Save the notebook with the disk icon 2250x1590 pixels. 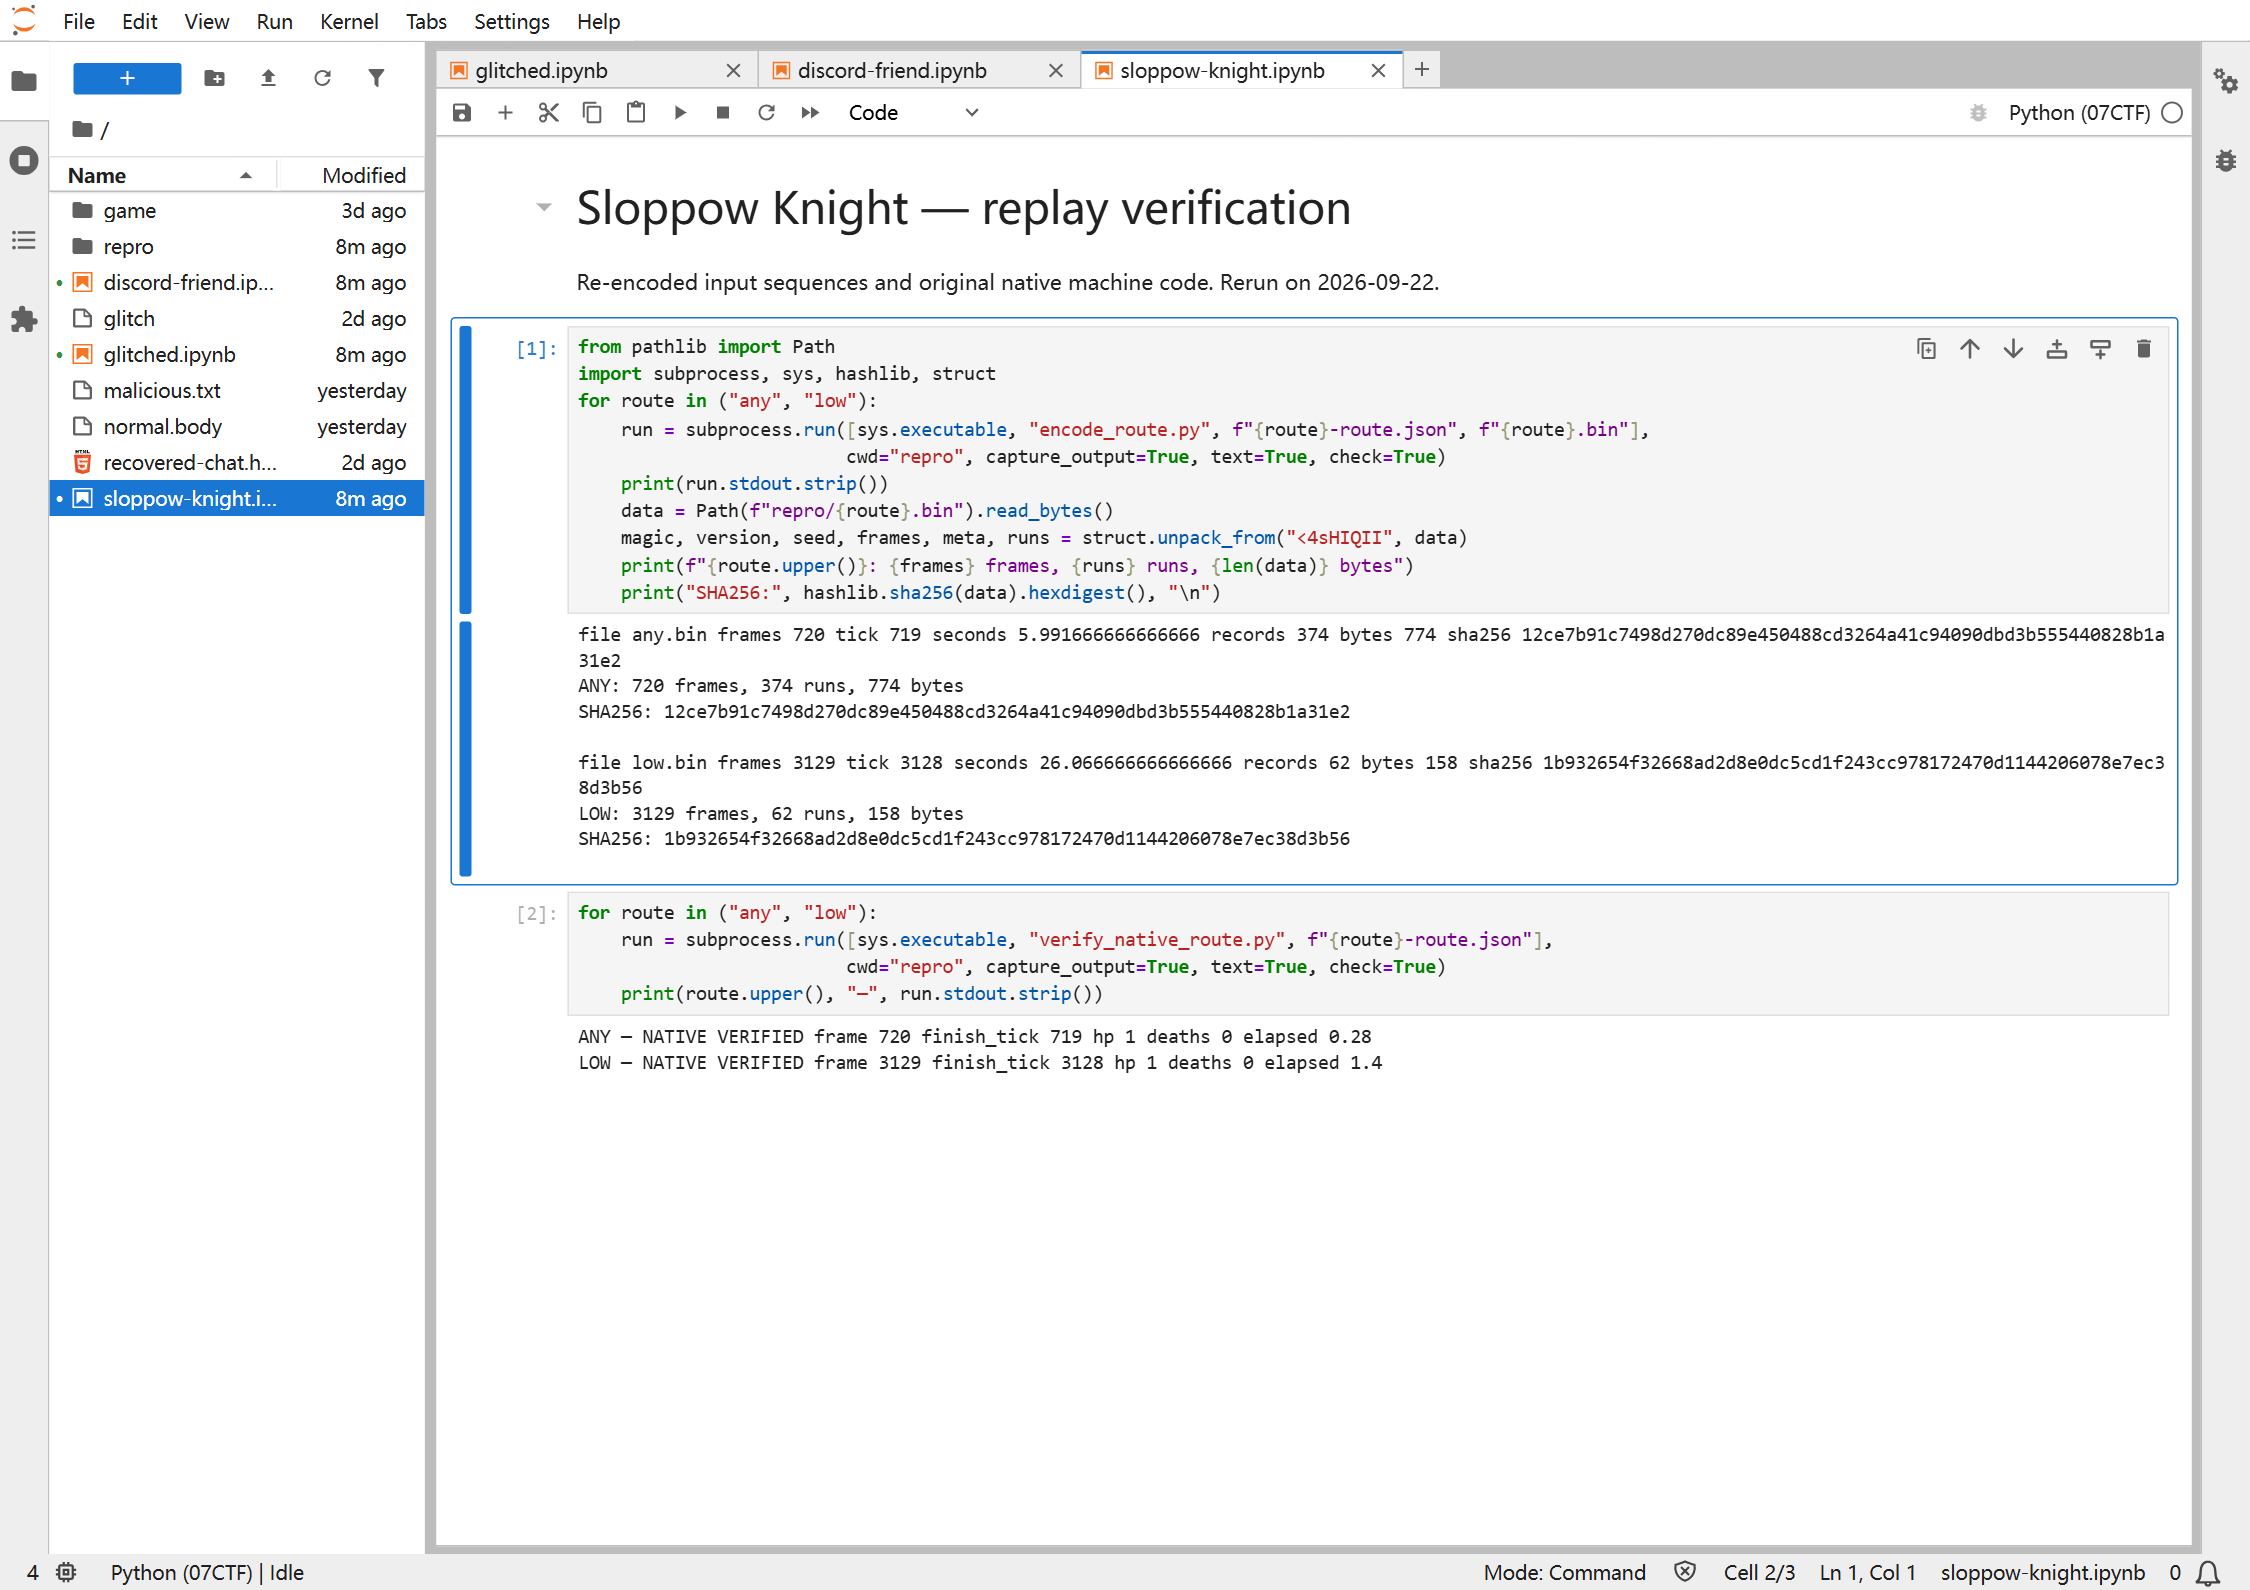pos(462,112)
